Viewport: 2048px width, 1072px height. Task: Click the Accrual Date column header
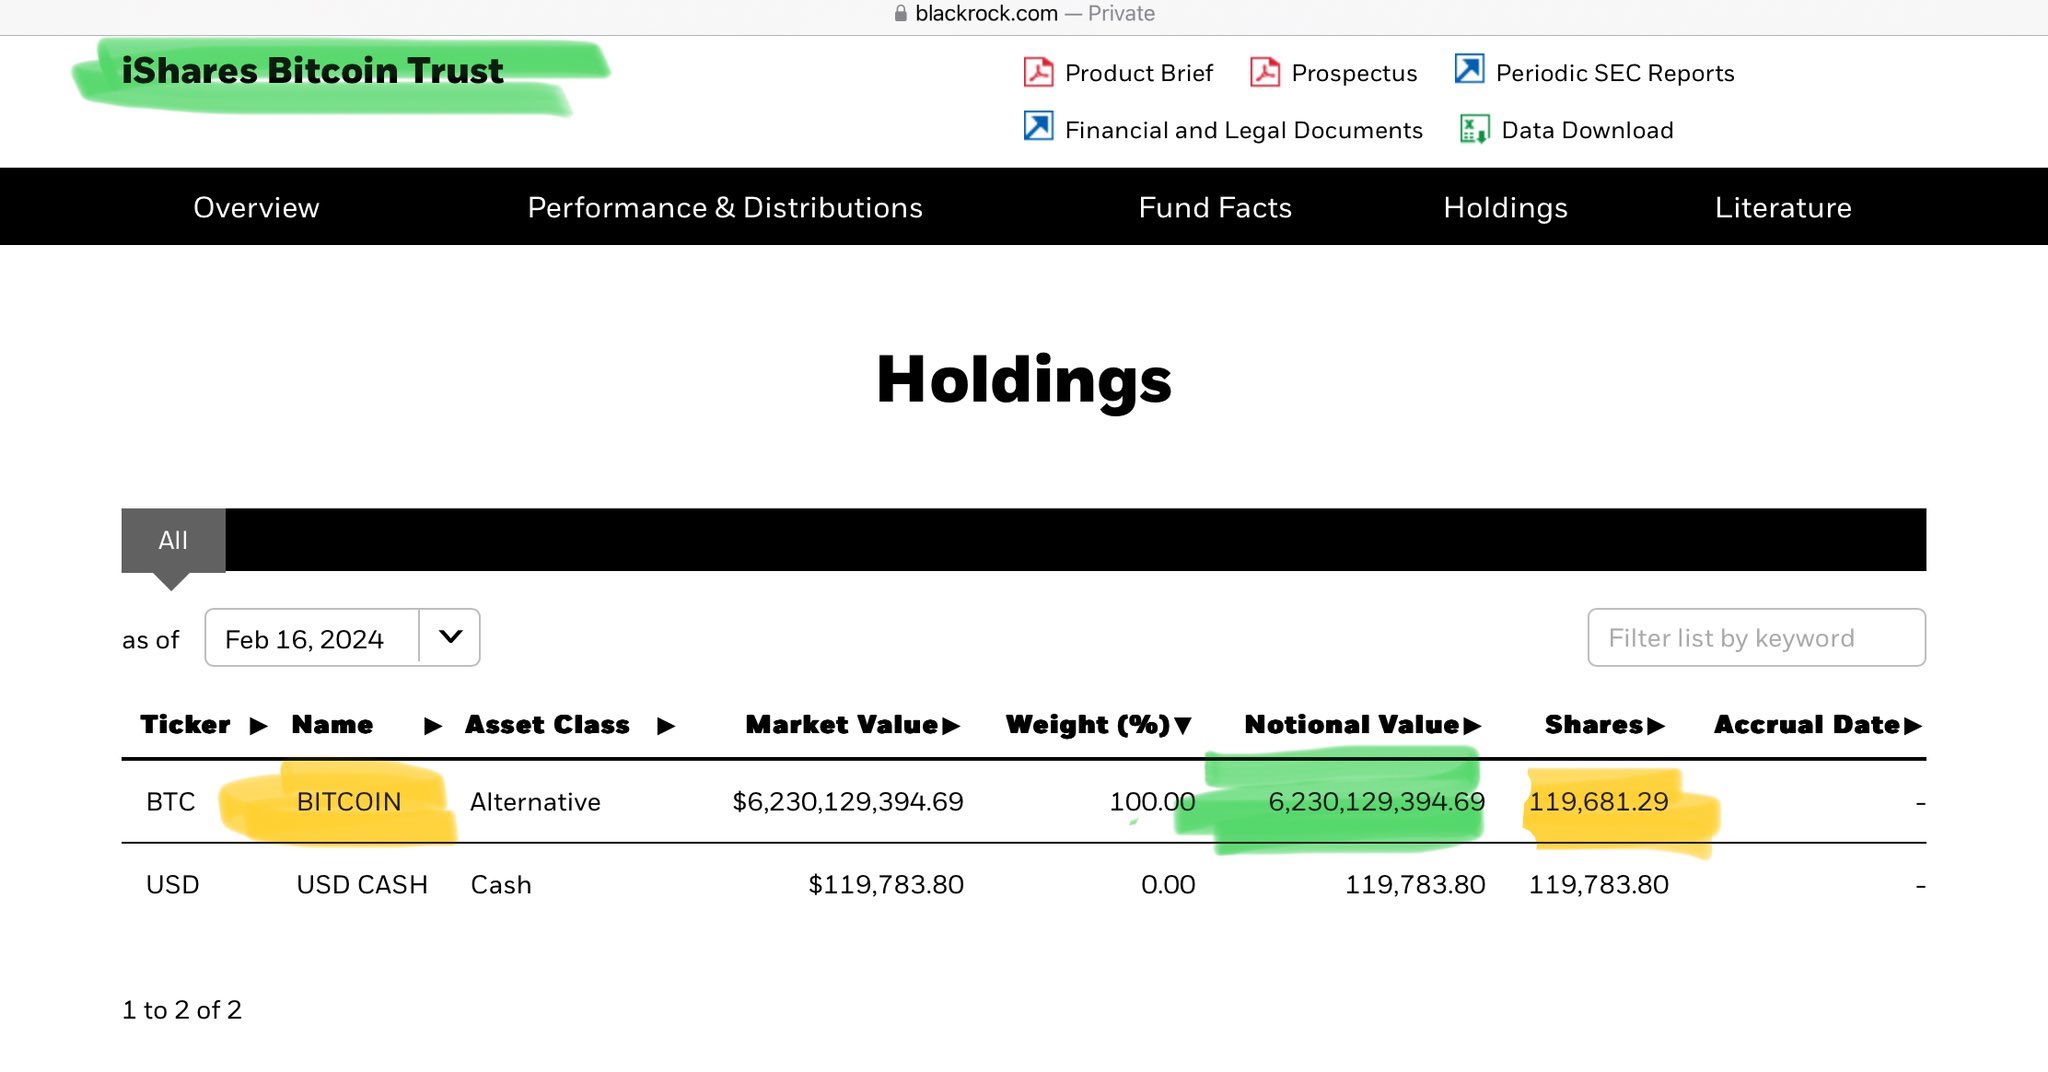1807,724
